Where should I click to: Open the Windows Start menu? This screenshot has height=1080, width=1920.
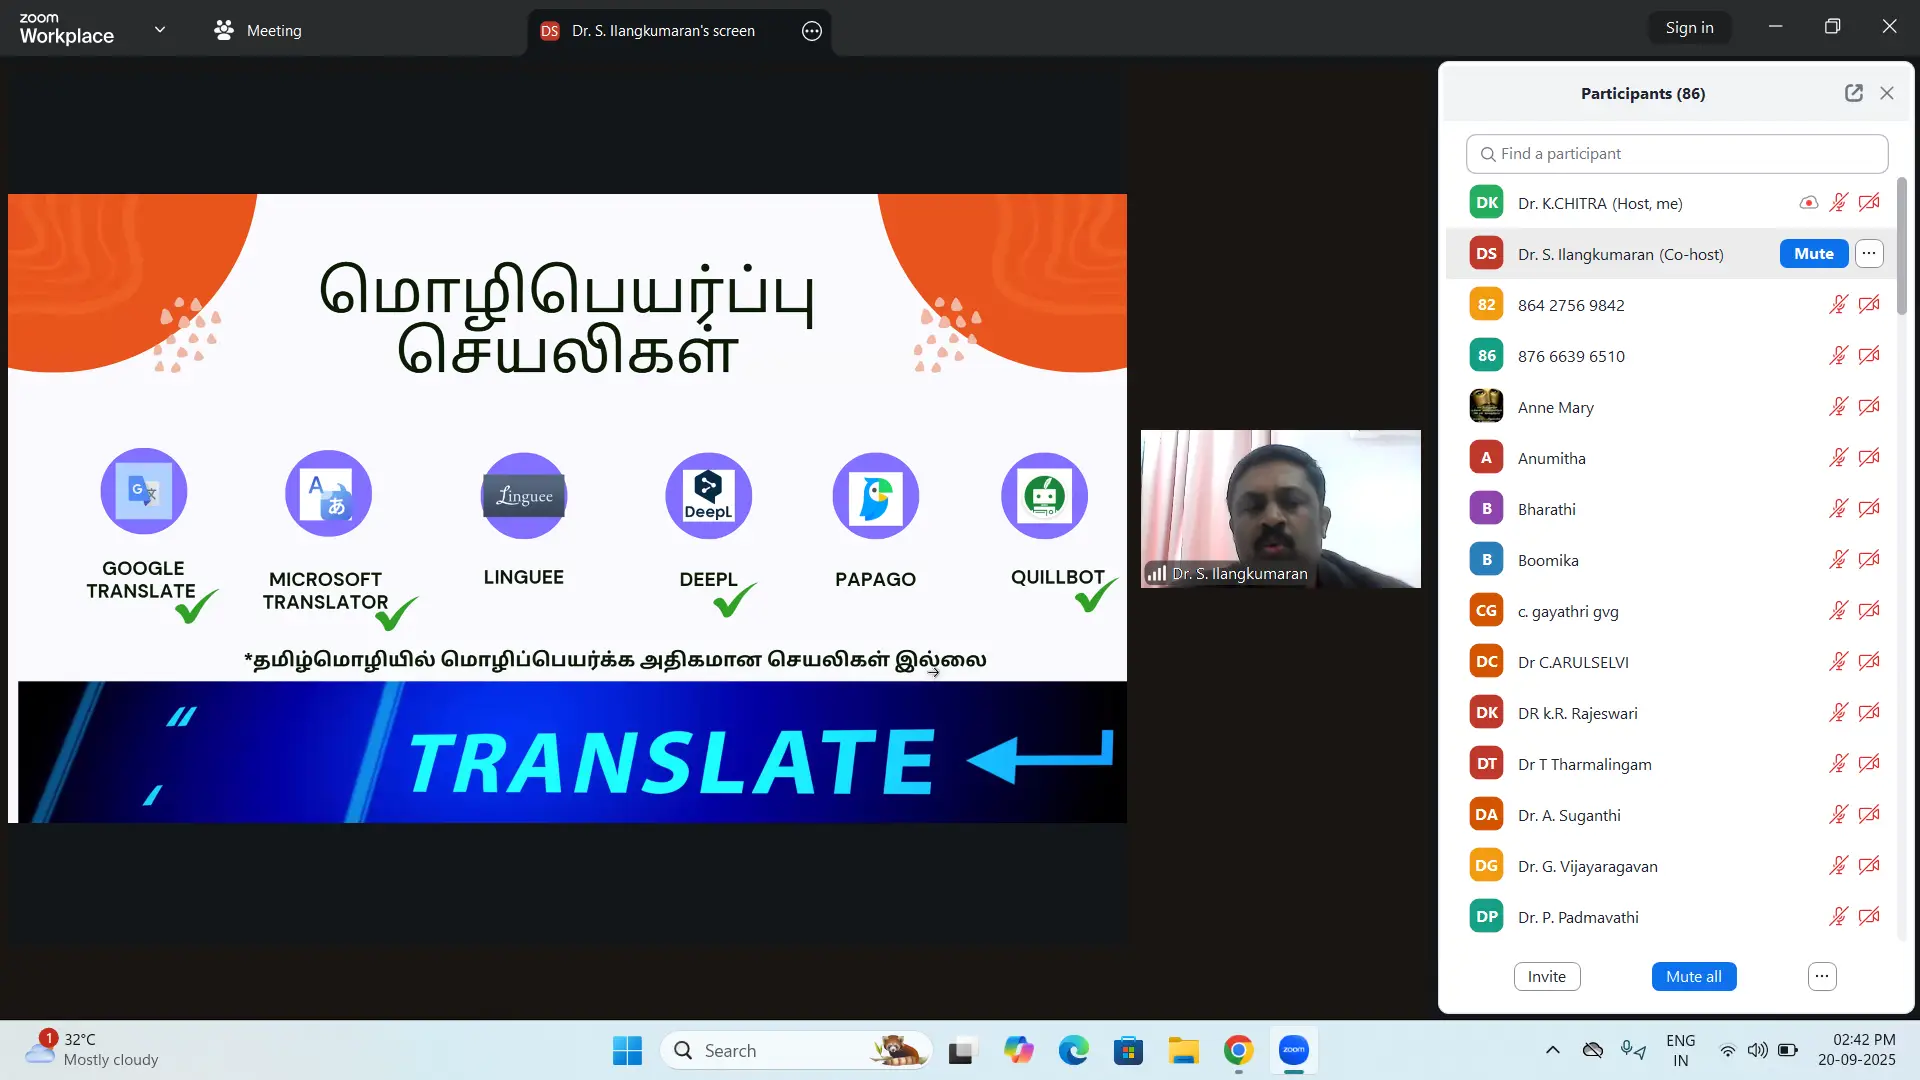(627, 1051)
